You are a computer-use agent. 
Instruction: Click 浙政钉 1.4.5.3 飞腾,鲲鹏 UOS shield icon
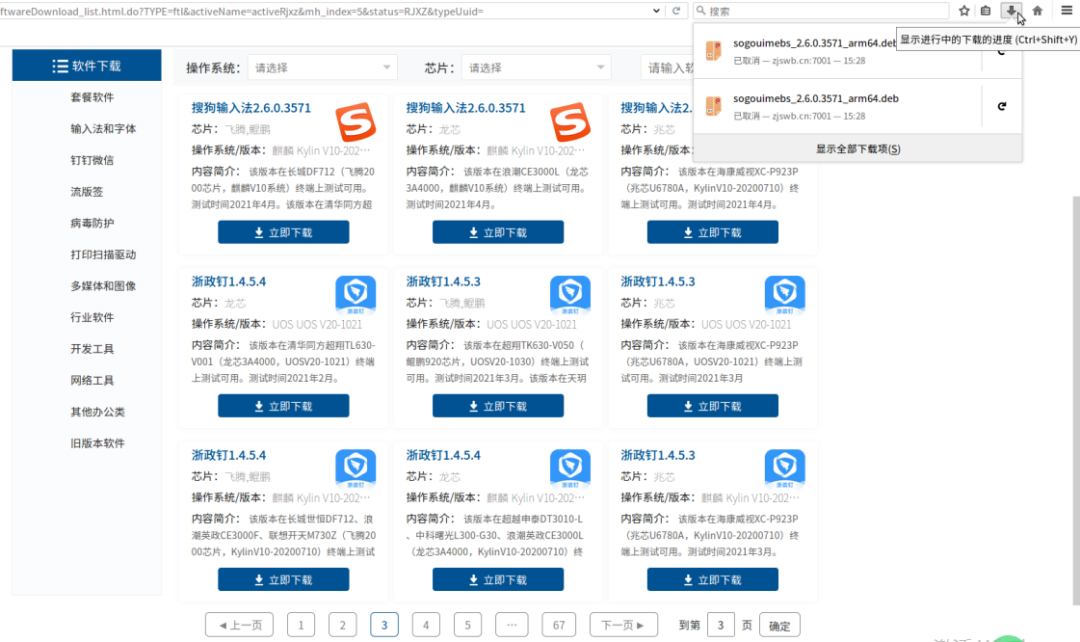point(570,295)
